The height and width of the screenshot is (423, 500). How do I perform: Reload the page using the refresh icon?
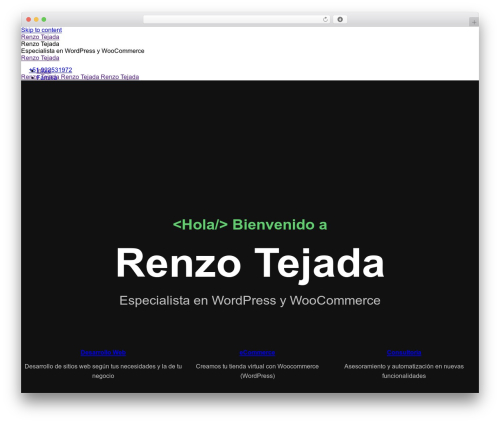325,19
